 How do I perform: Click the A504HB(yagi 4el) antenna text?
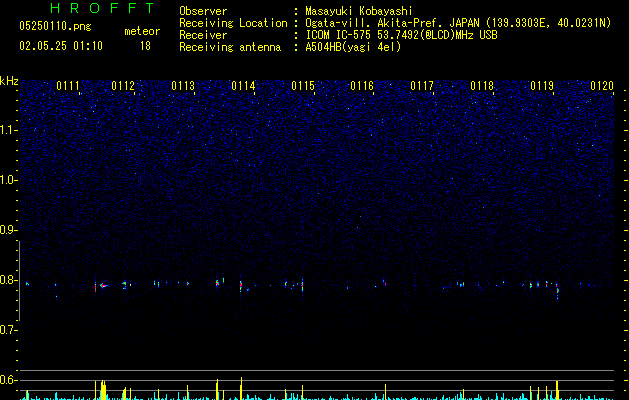[x=353, y=47]
